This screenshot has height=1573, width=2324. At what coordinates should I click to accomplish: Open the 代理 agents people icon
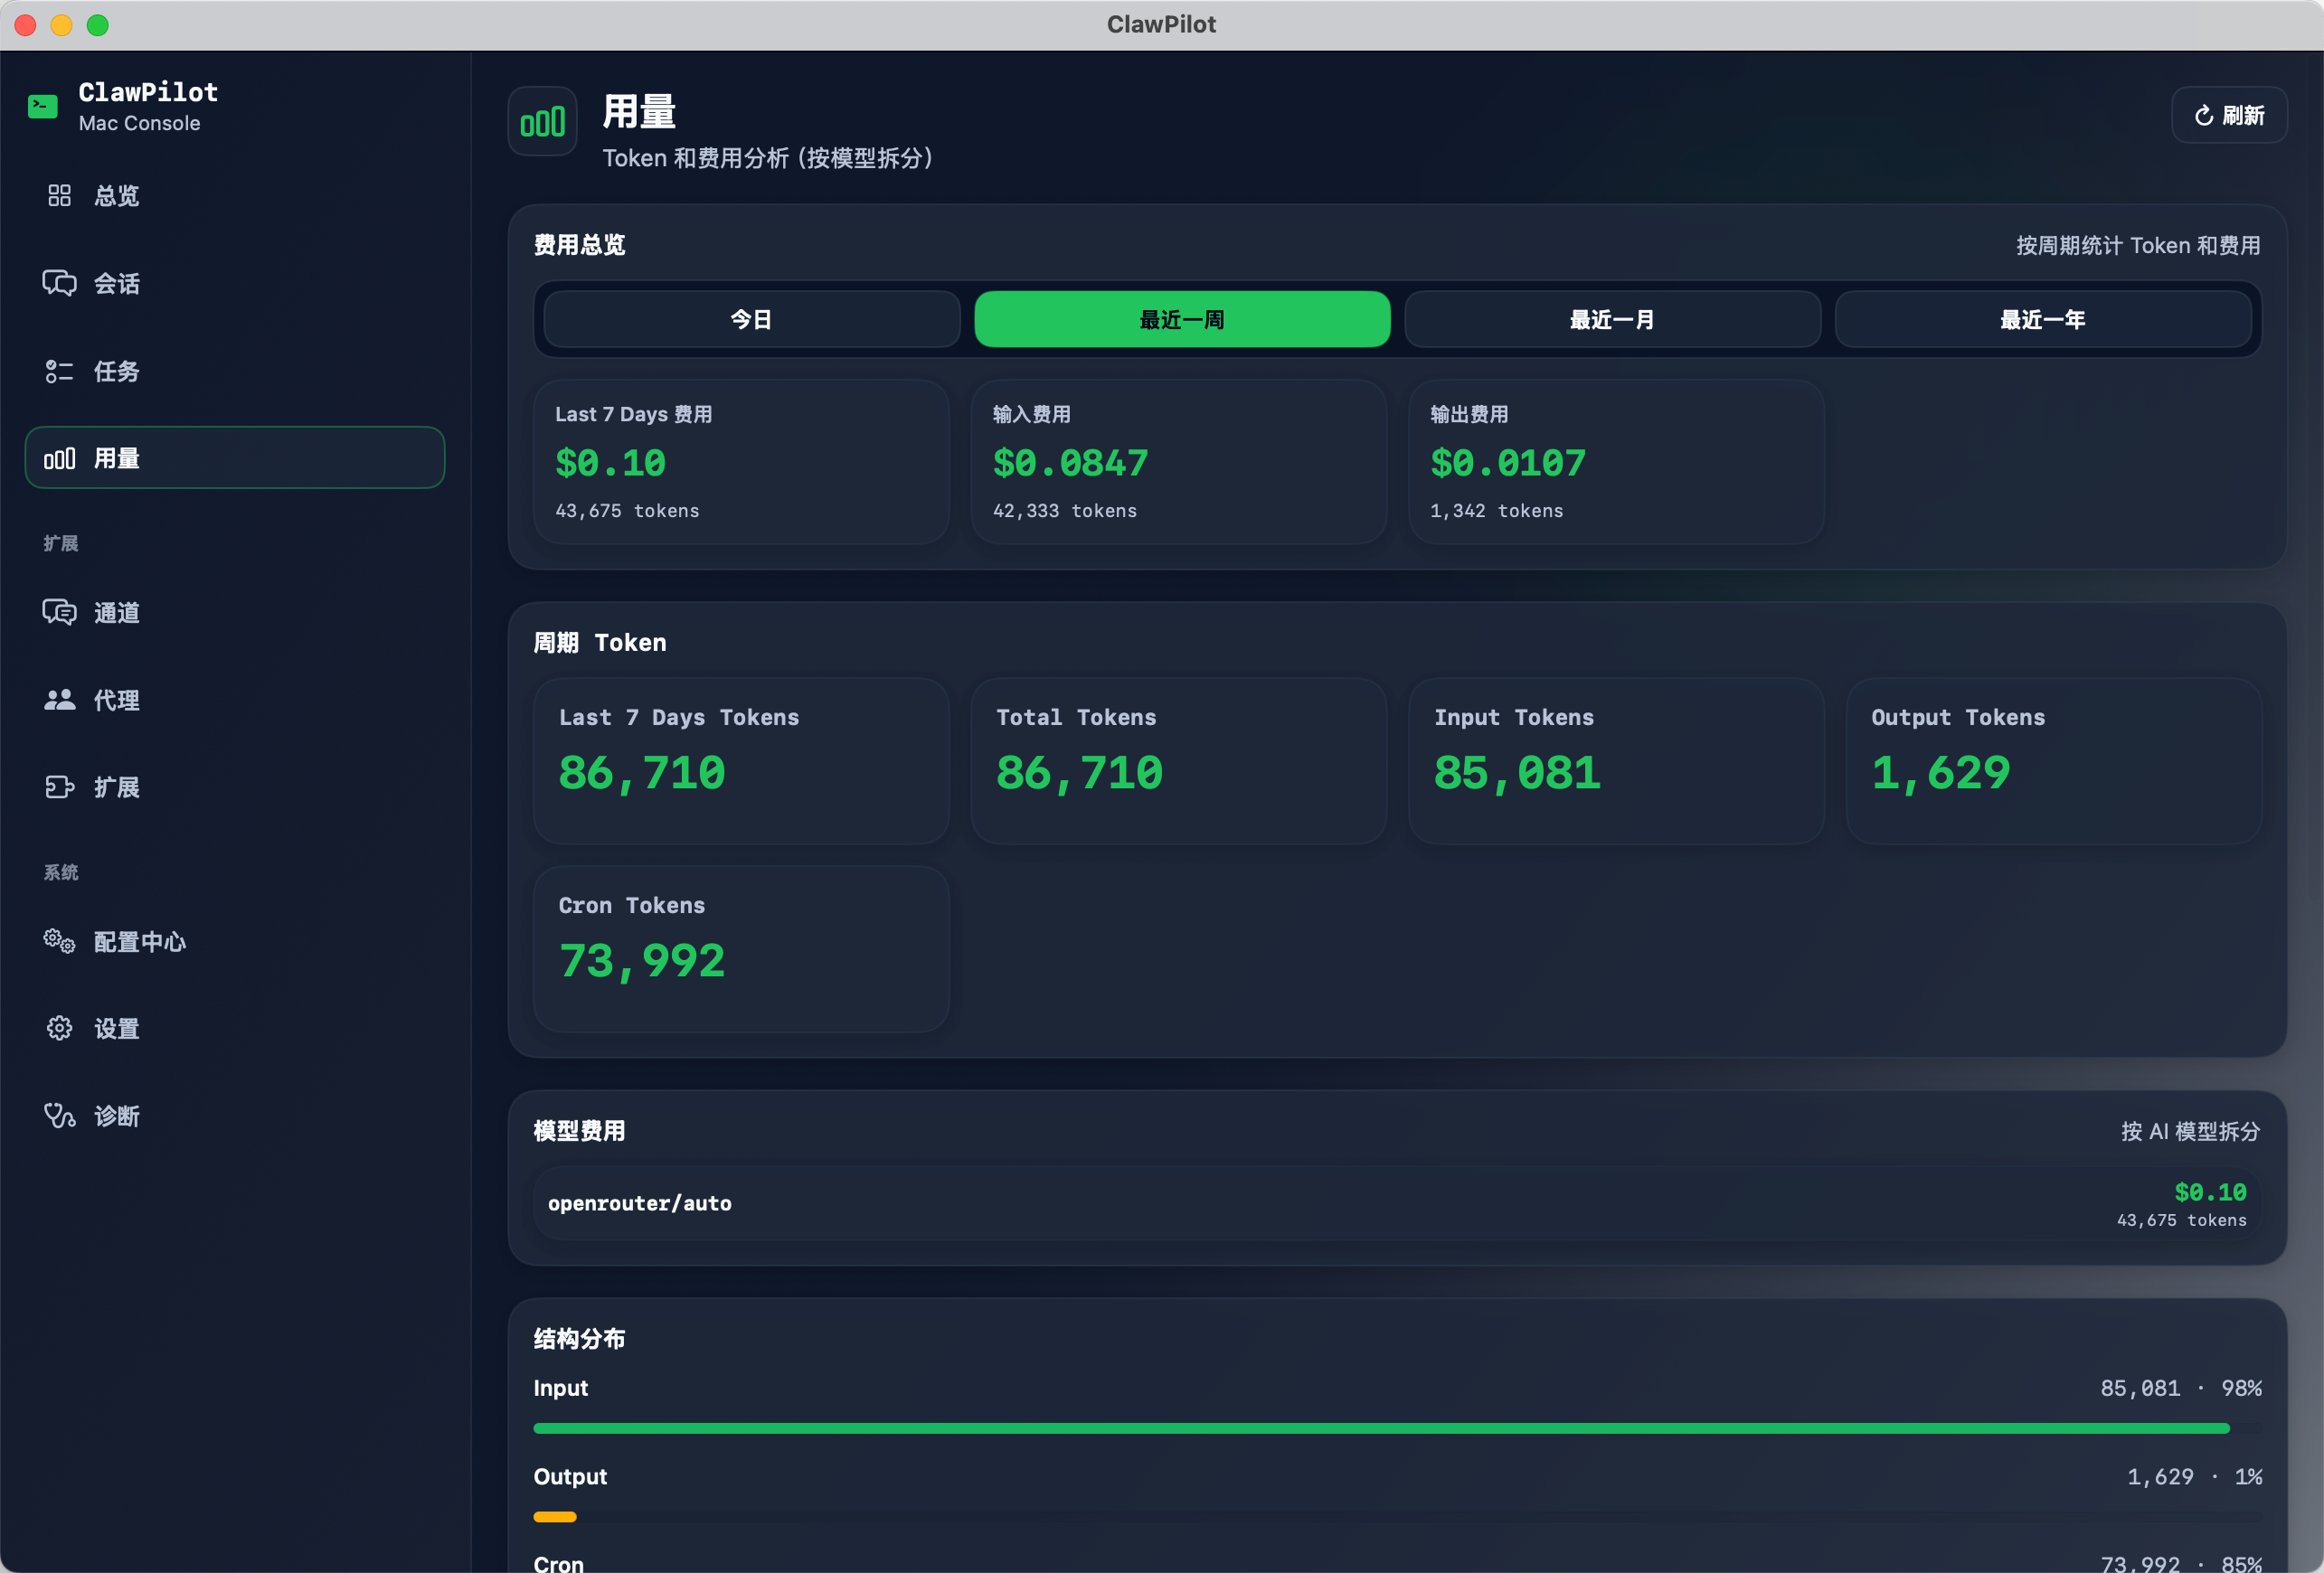(60, 700)
